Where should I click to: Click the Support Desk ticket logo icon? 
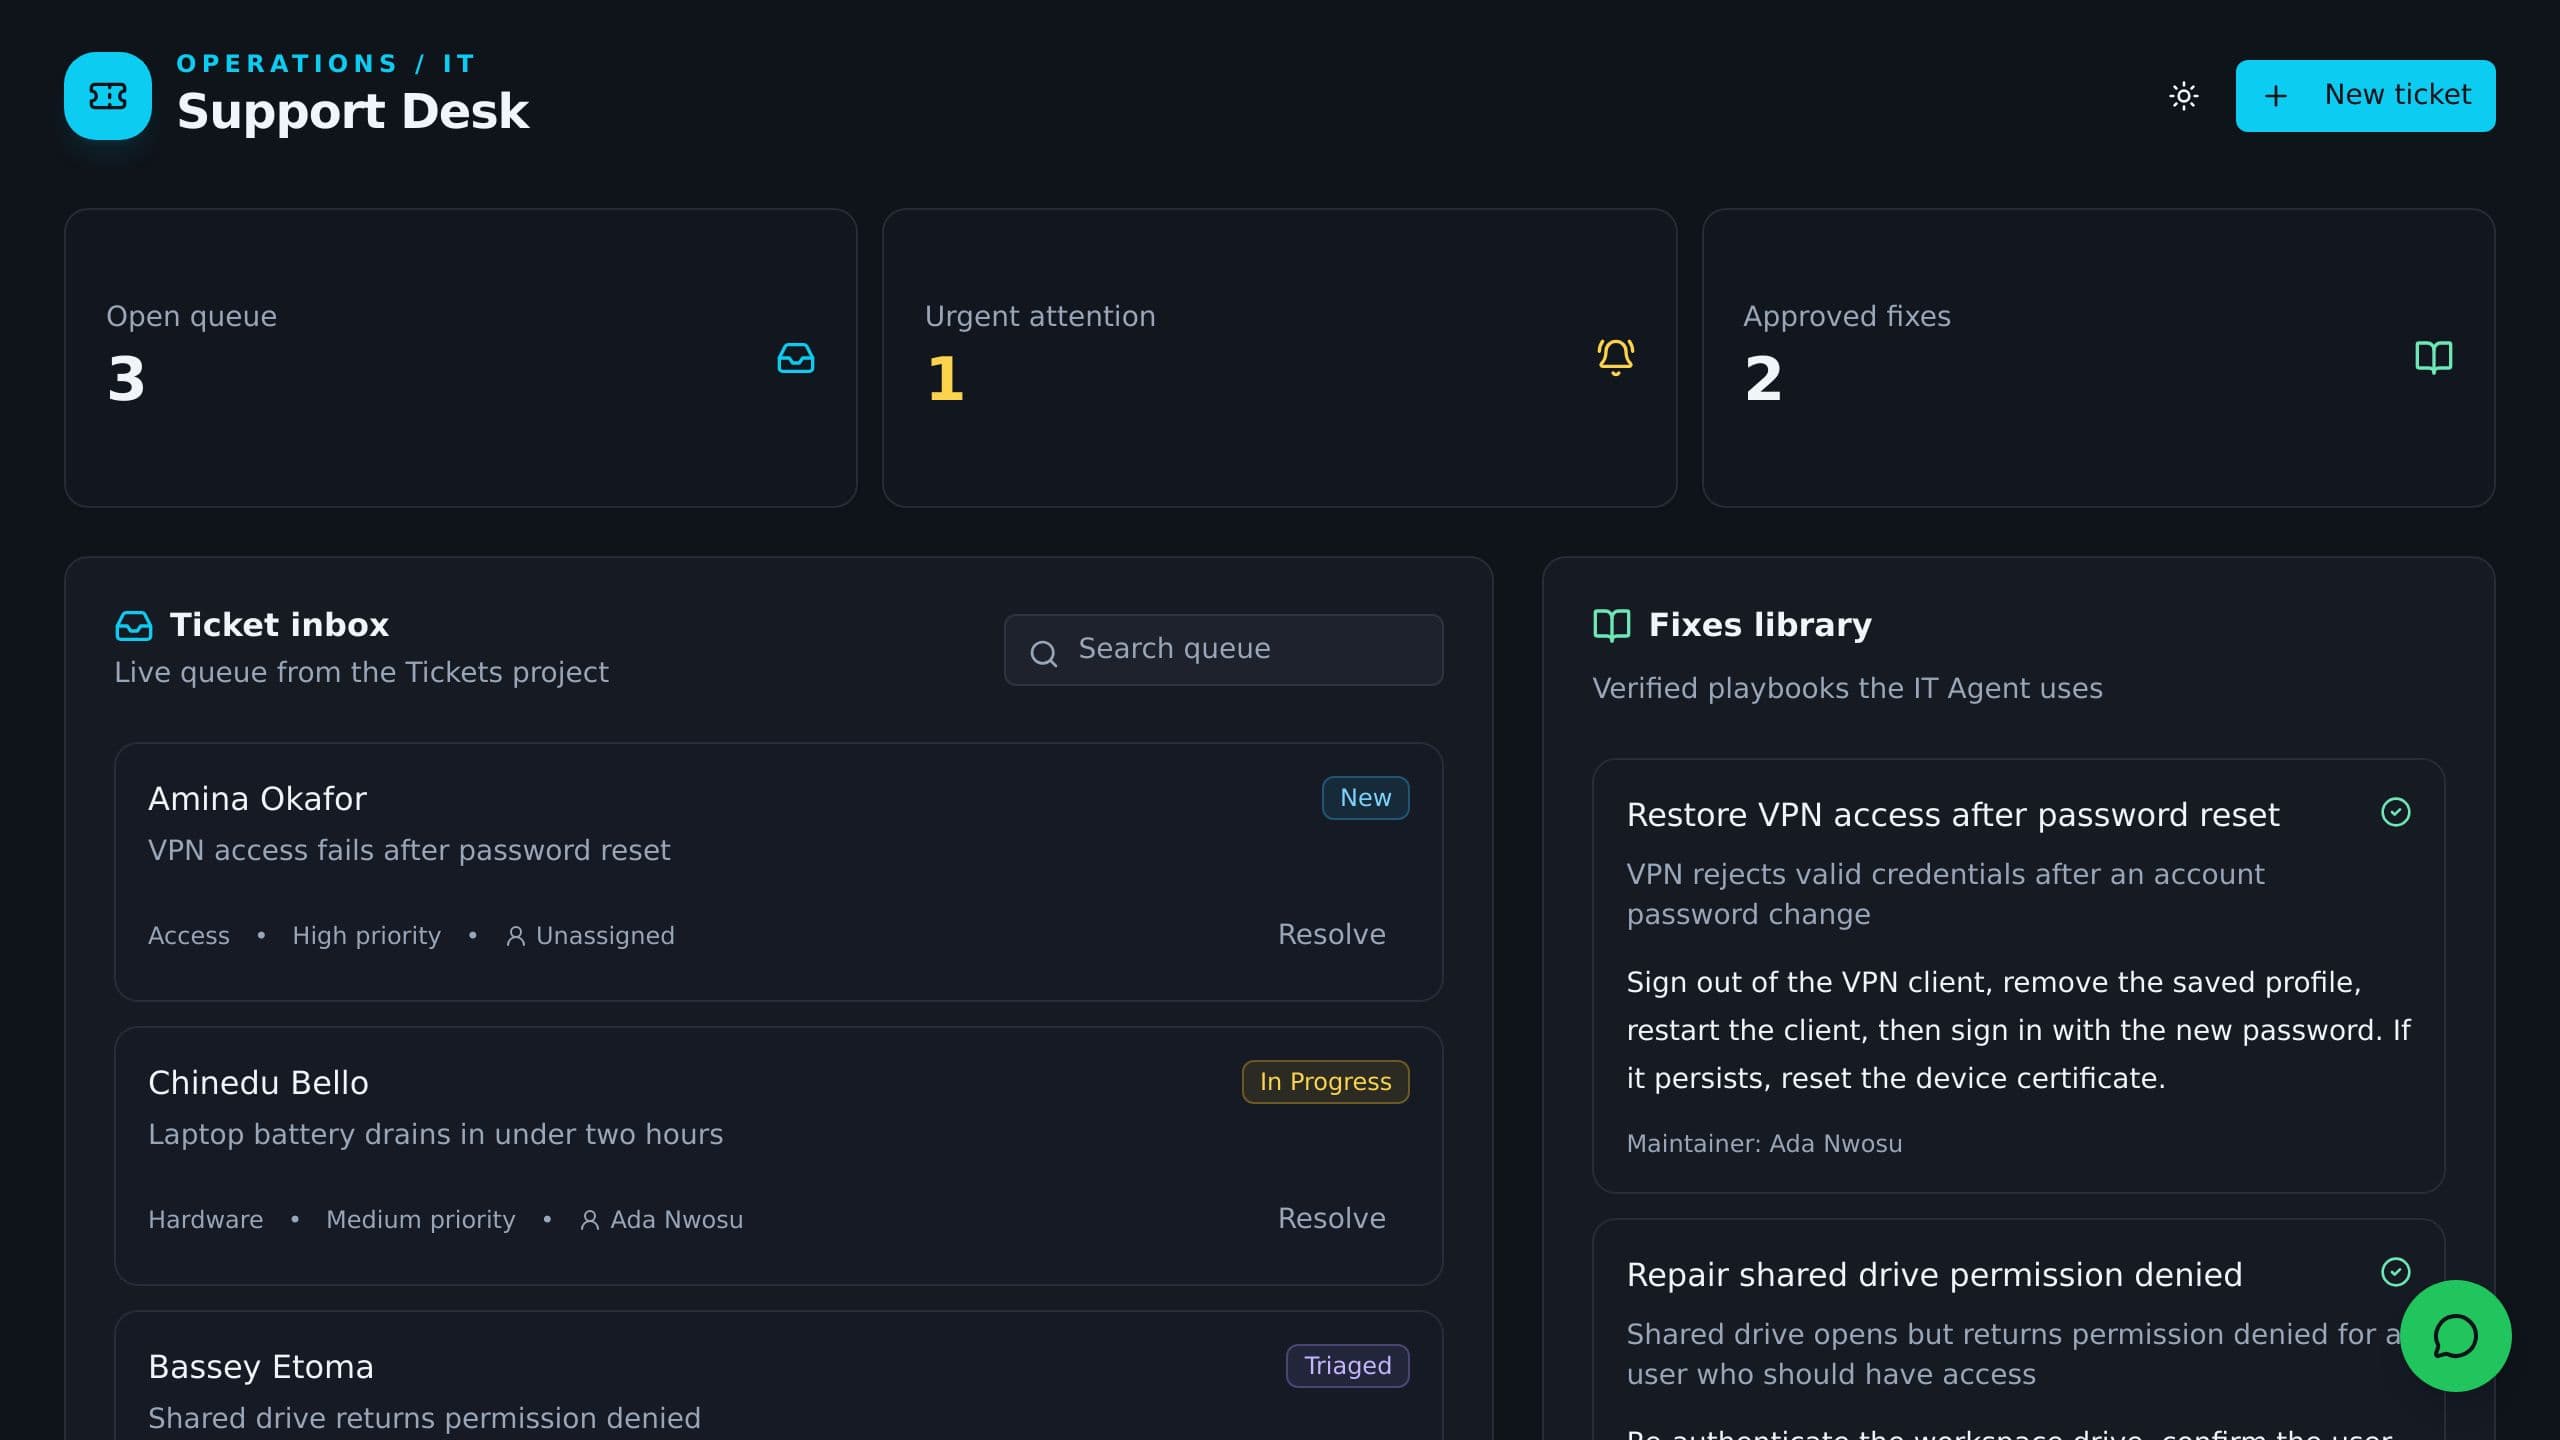coord(108,96)
